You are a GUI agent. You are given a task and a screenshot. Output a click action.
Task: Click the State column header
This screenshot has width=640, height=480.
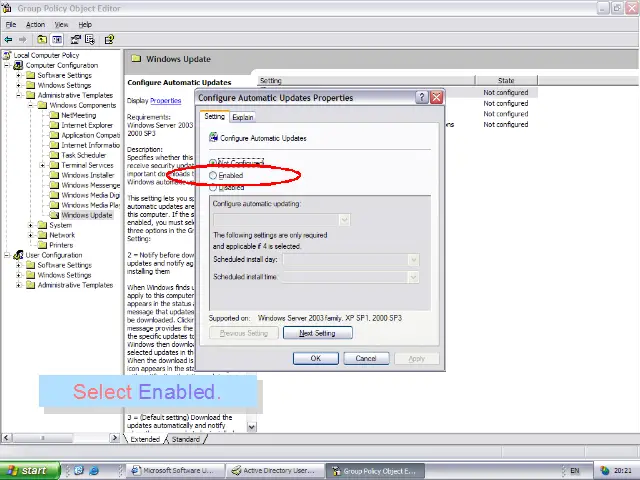tap(506, 80)
